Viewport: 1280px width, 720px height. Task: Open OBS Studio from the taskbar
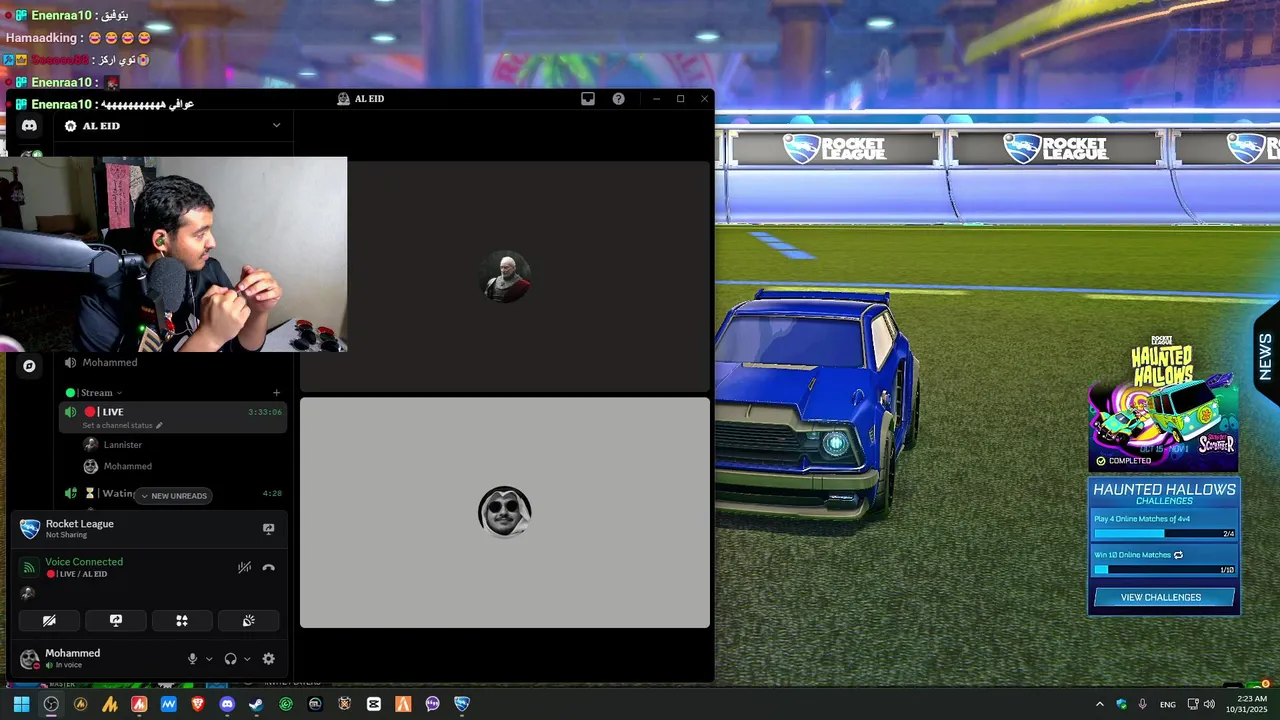[51, 704]
